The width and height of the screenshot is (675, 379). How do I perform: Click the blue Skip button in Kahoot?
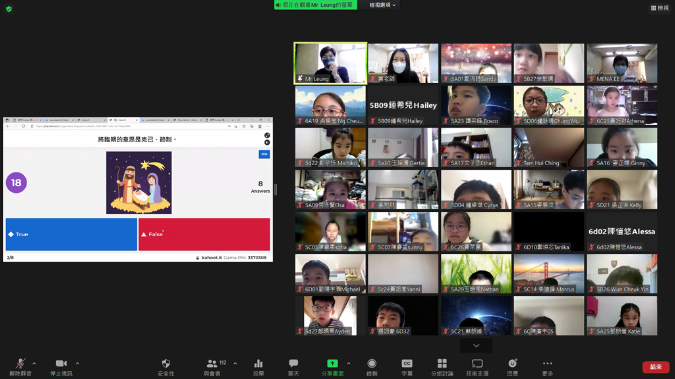click(x=264, y=154)
